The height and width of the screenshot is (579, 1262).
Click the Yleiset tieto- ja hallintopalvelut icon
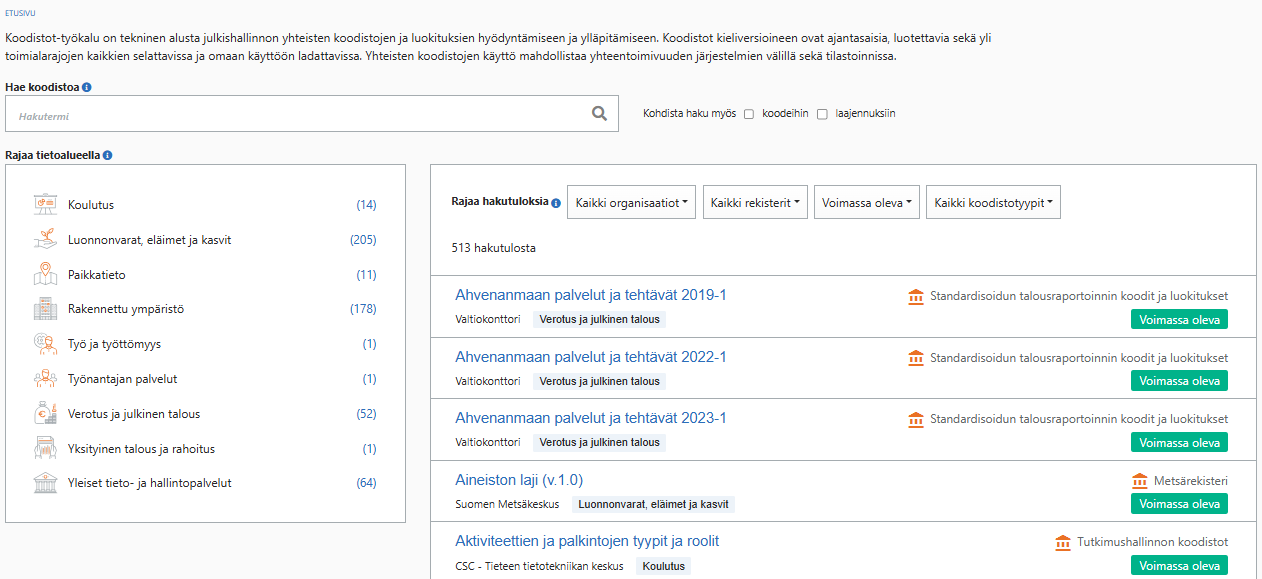coord(45,483)
